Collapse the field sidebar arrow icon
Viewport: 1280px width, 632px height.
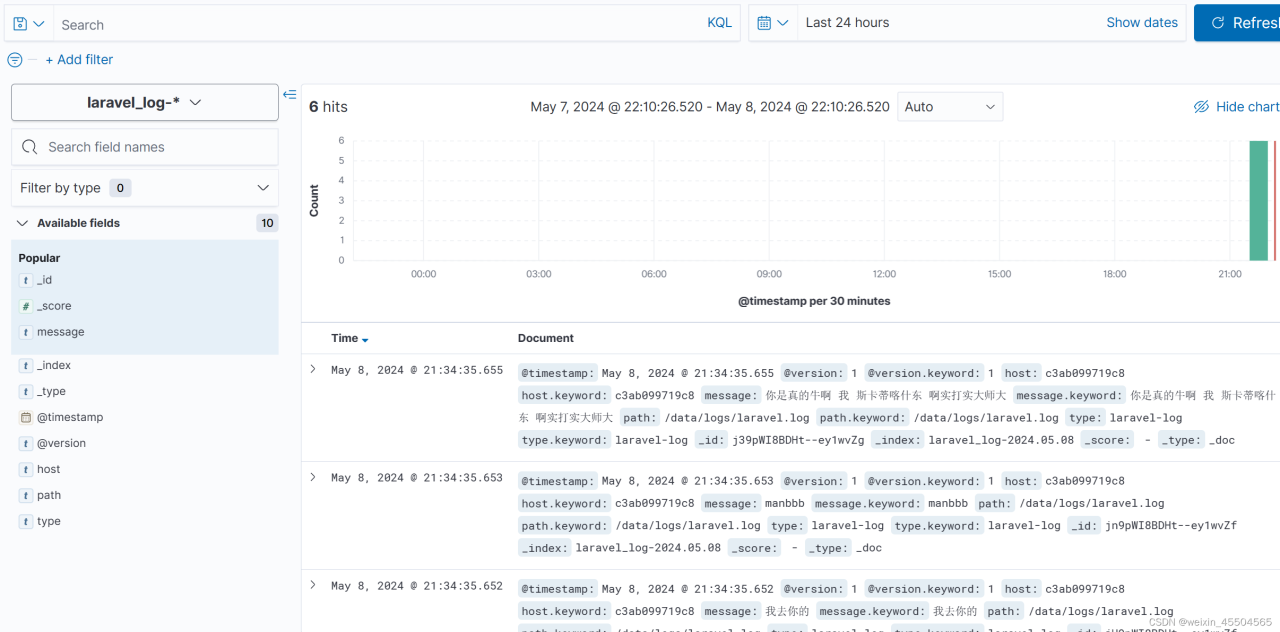pyautogui.click(x=289, y=95)
